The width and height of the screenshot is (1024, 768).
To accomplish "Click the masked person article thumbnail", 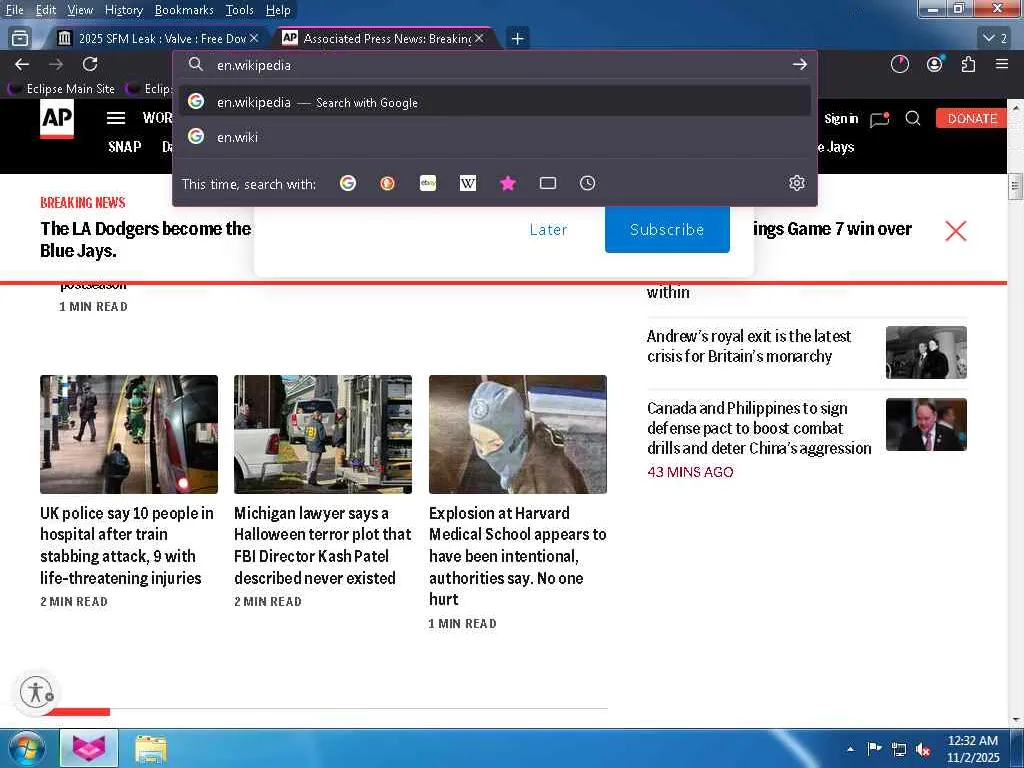I will point(517,434).
